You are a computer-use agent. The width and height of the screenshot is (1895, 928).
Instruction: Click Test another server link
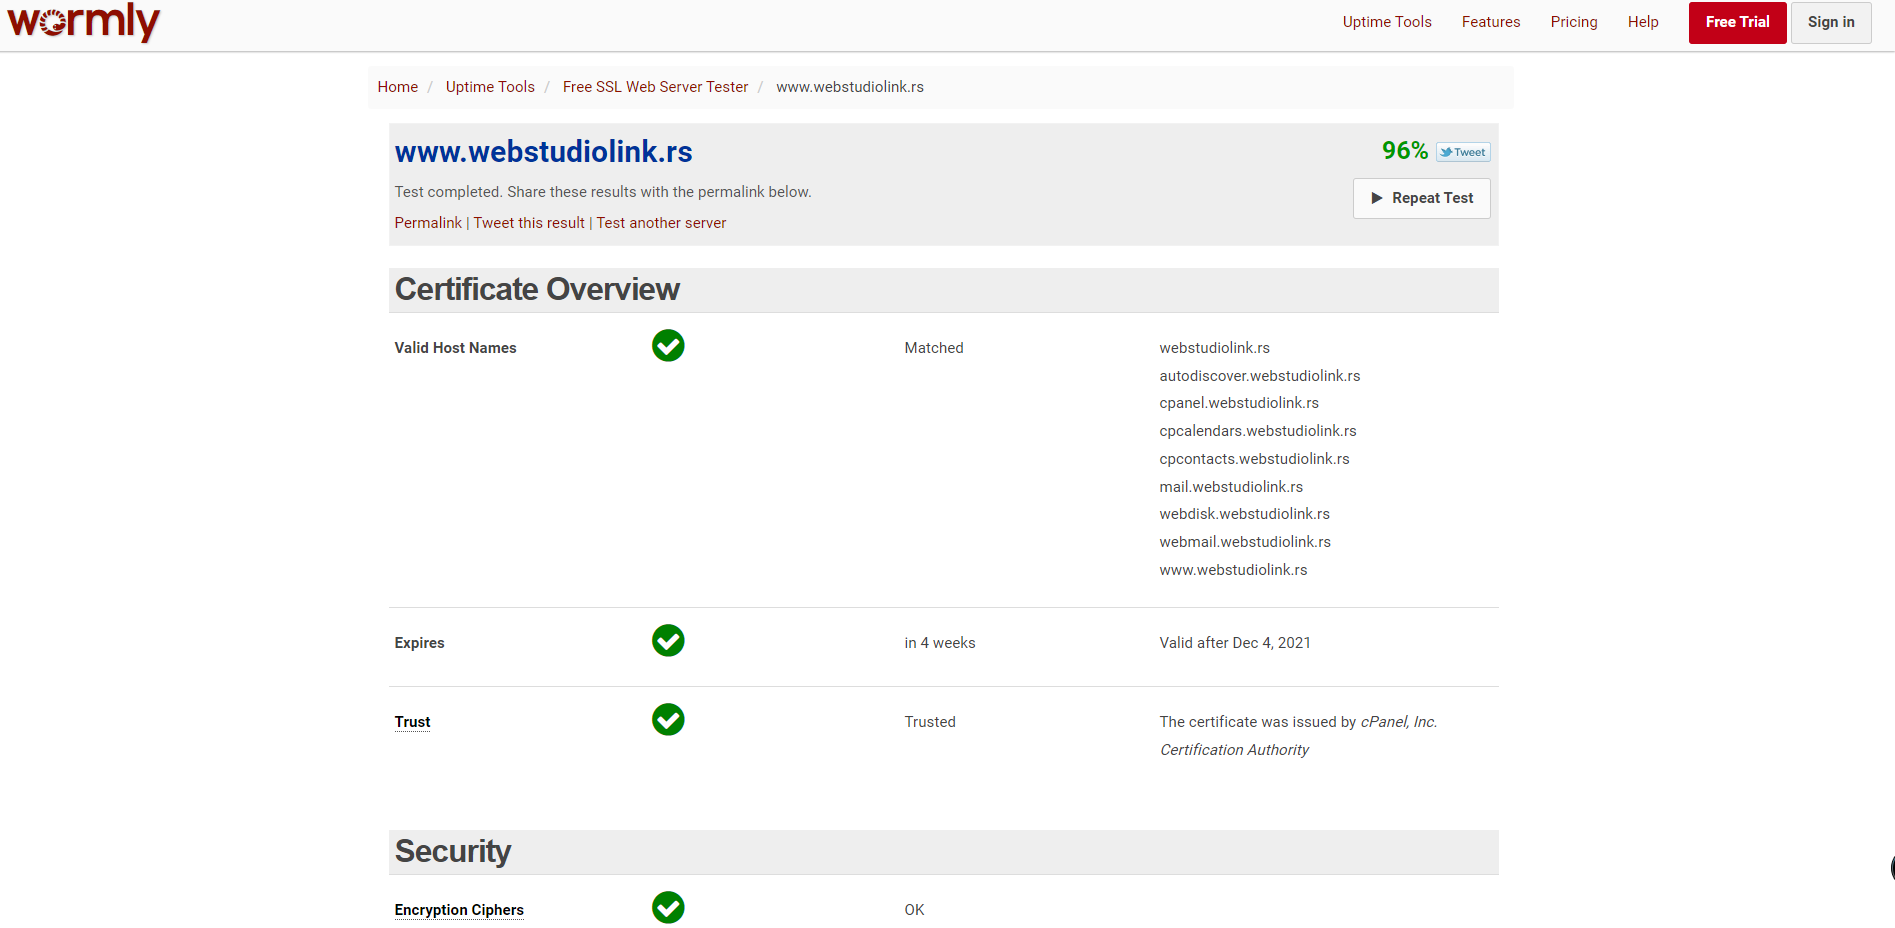(x=662, y=223)
